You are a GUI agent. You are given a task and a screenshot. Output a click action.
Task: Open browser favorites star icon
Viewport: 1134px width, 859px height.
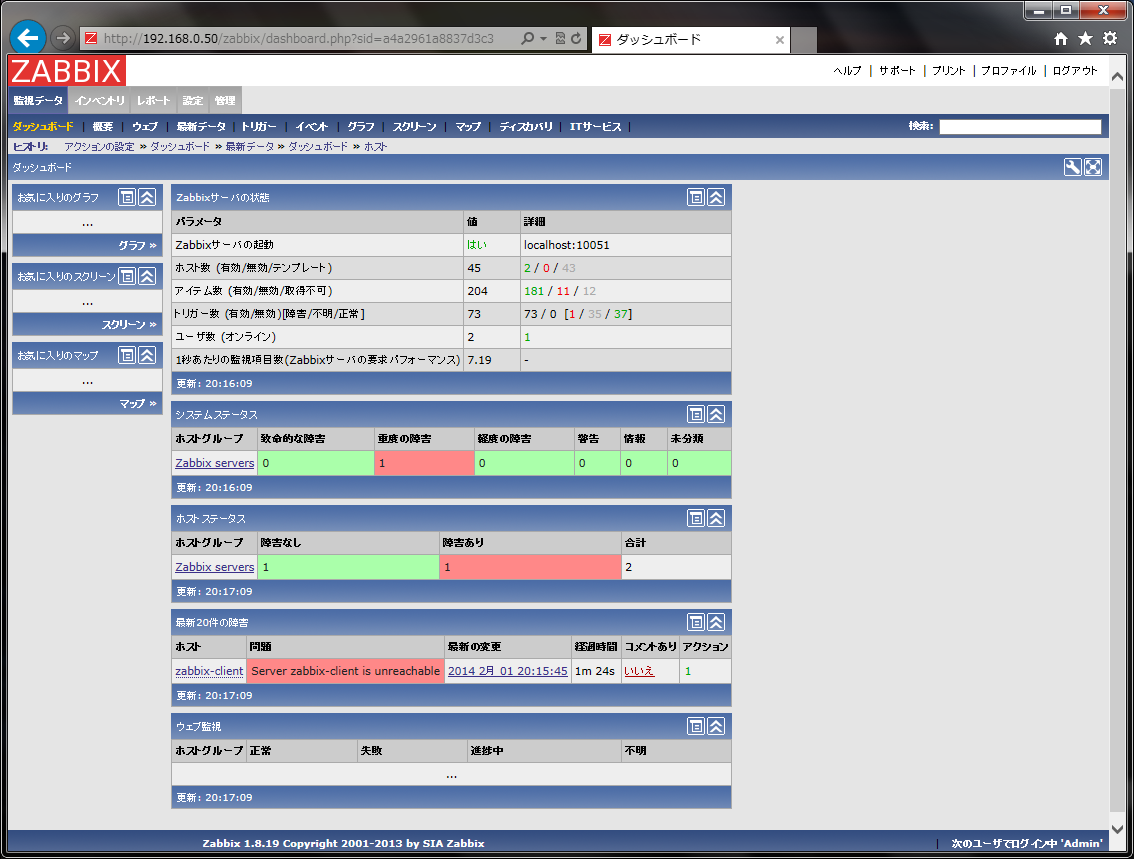pyautogui.click(x=1086, y=38)
